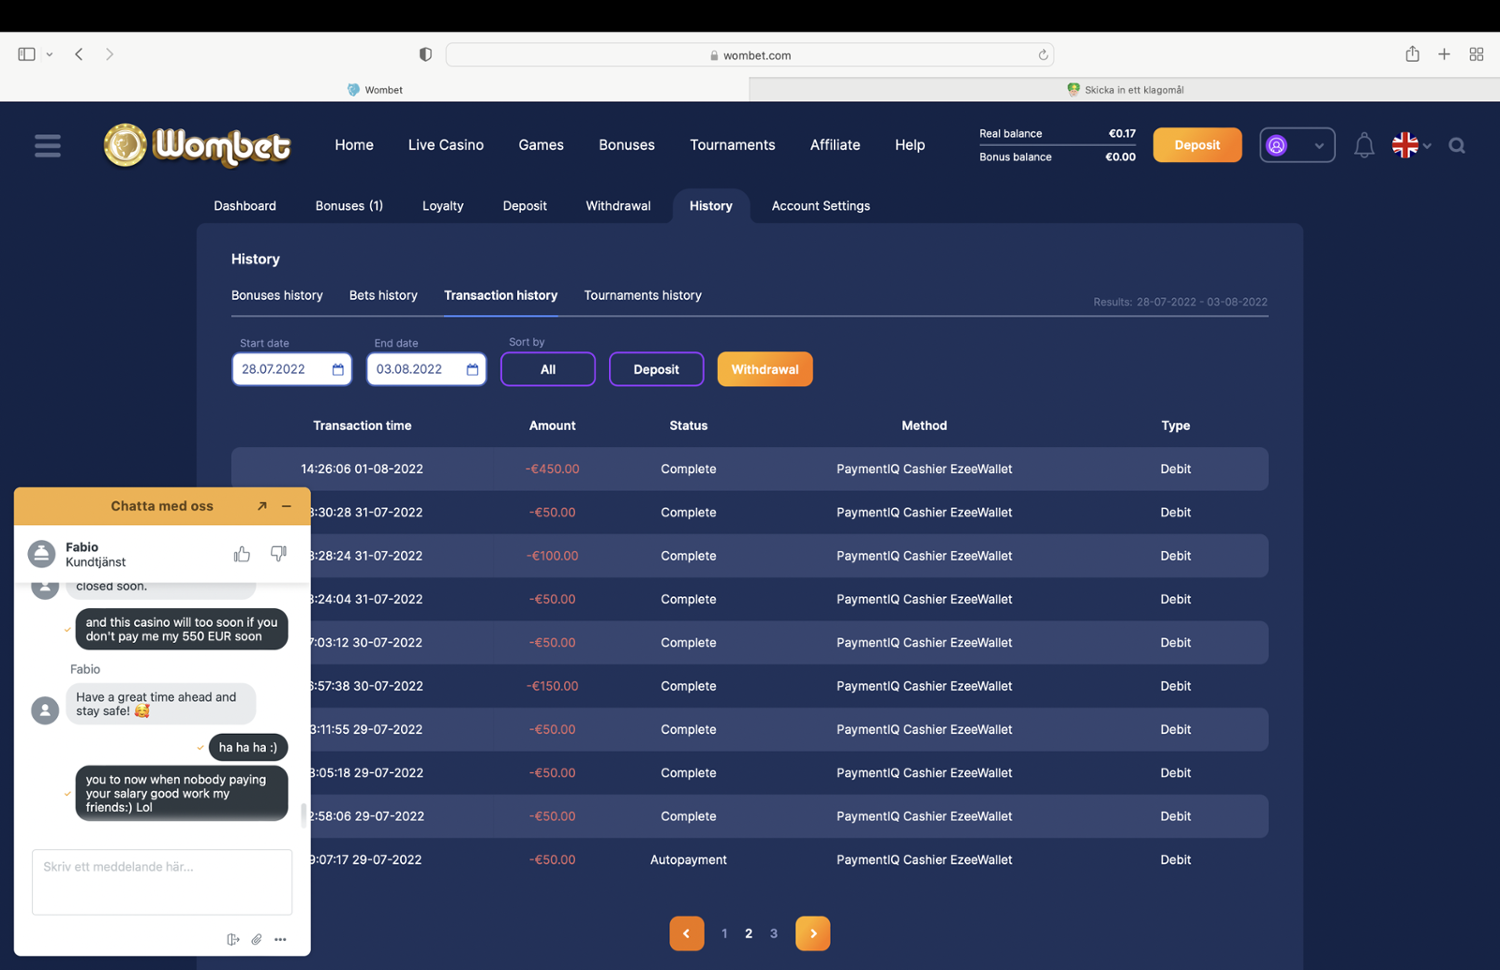Open the language flag selector
The image size is (1500, 970).
coord(1411,146)
